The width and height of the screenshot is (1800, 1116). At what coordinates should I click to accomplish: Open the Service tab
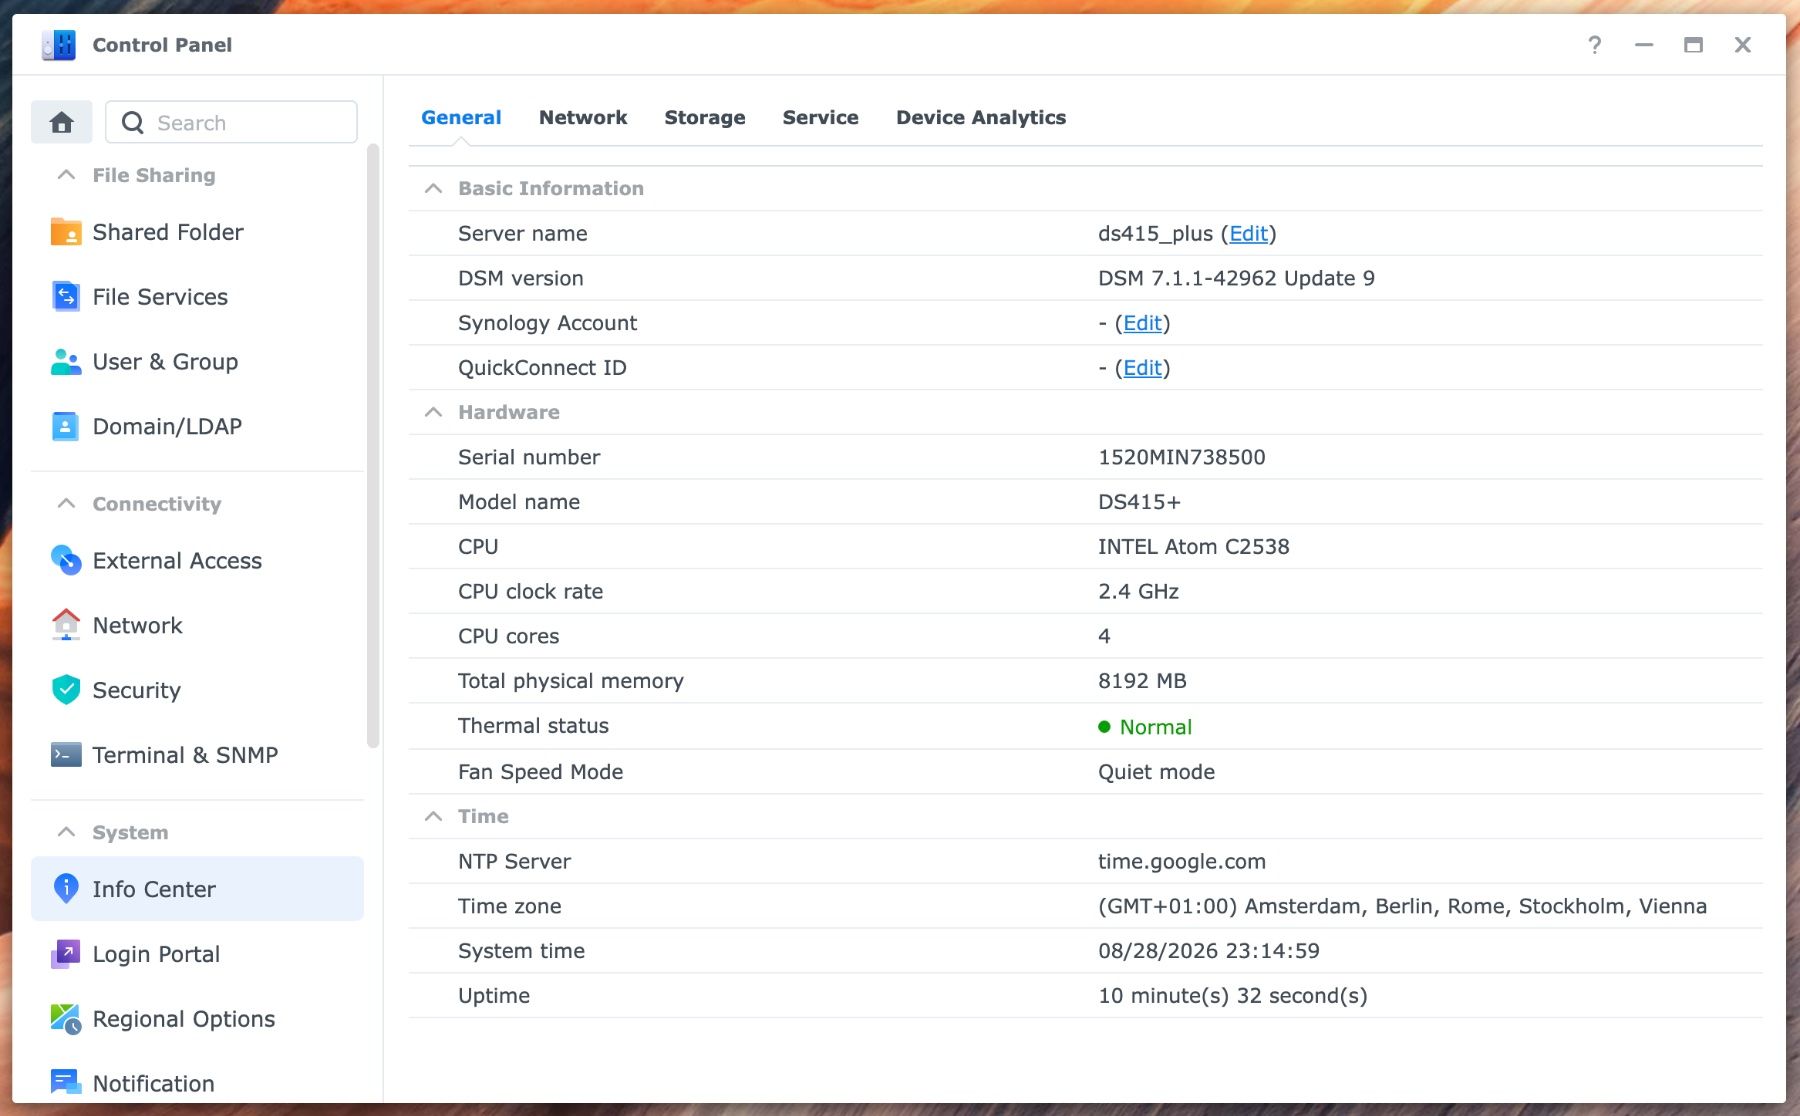click(x=821, y=117)
